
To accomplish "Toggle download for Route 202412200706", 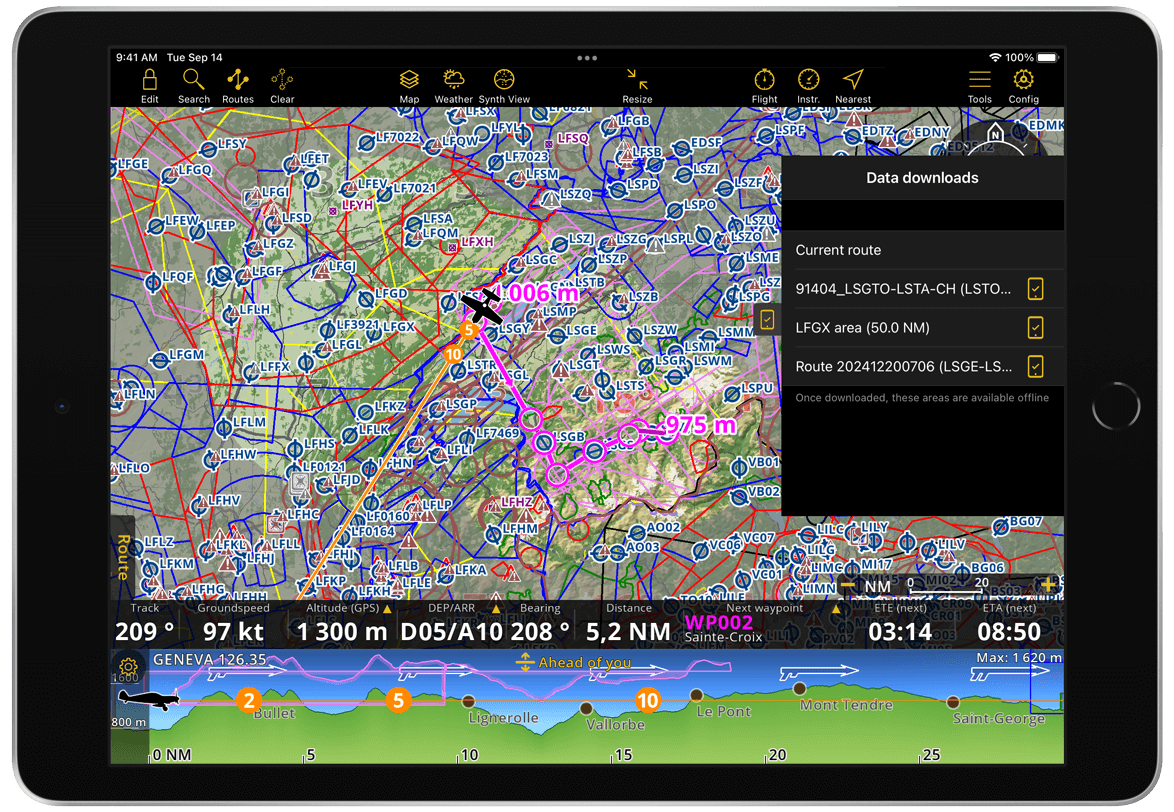I will (1035, 367).
